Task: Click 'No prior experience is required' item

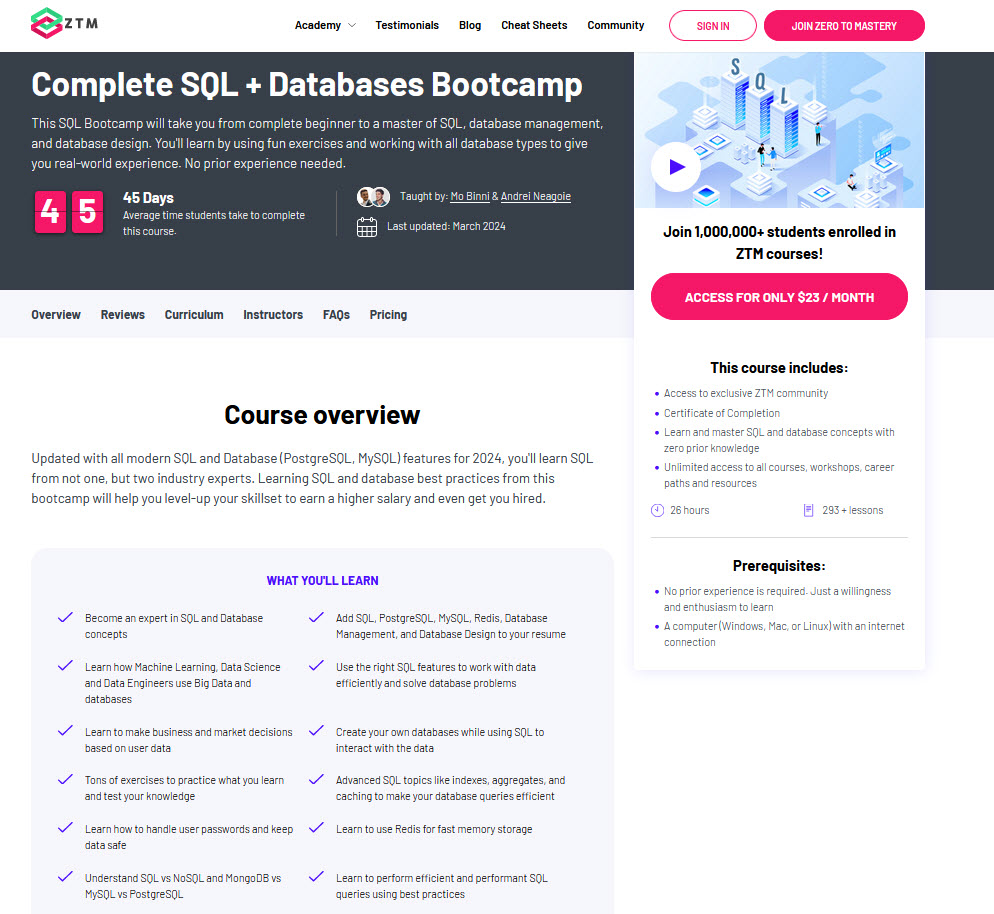Action: point(777,599)
